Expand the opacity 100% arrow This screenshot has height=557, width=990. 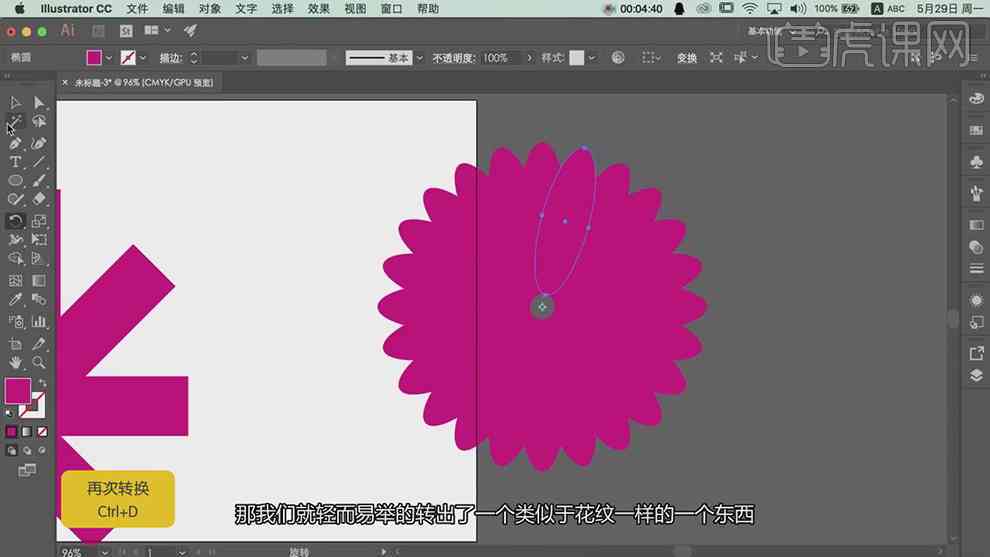529,58
